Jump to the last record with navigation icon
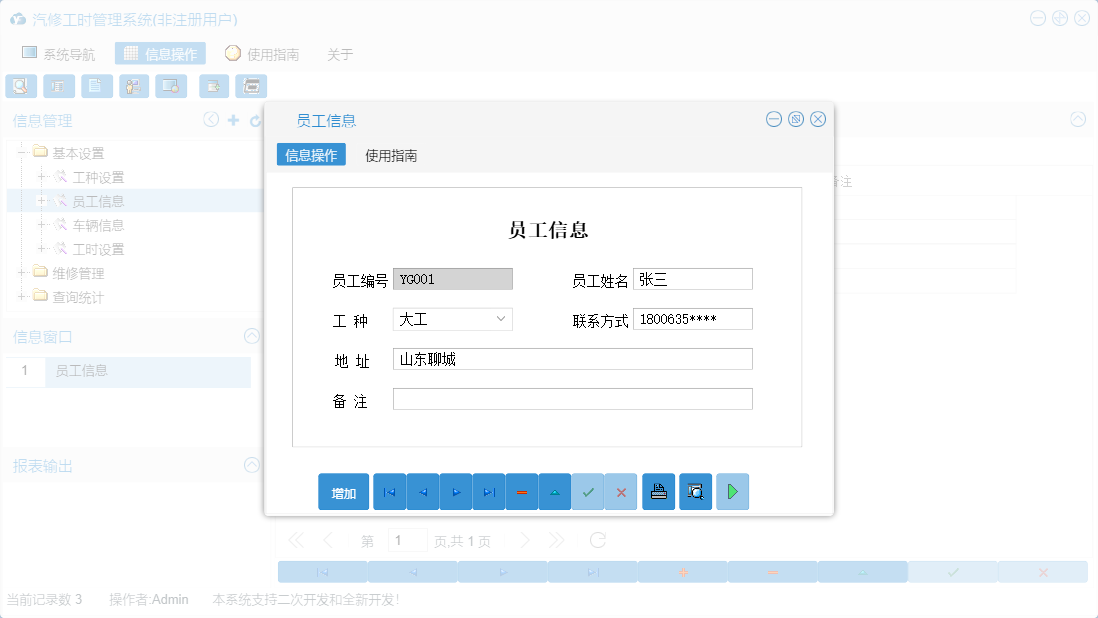Screen dimensions: 1098x618 click(x=488, y=491)
